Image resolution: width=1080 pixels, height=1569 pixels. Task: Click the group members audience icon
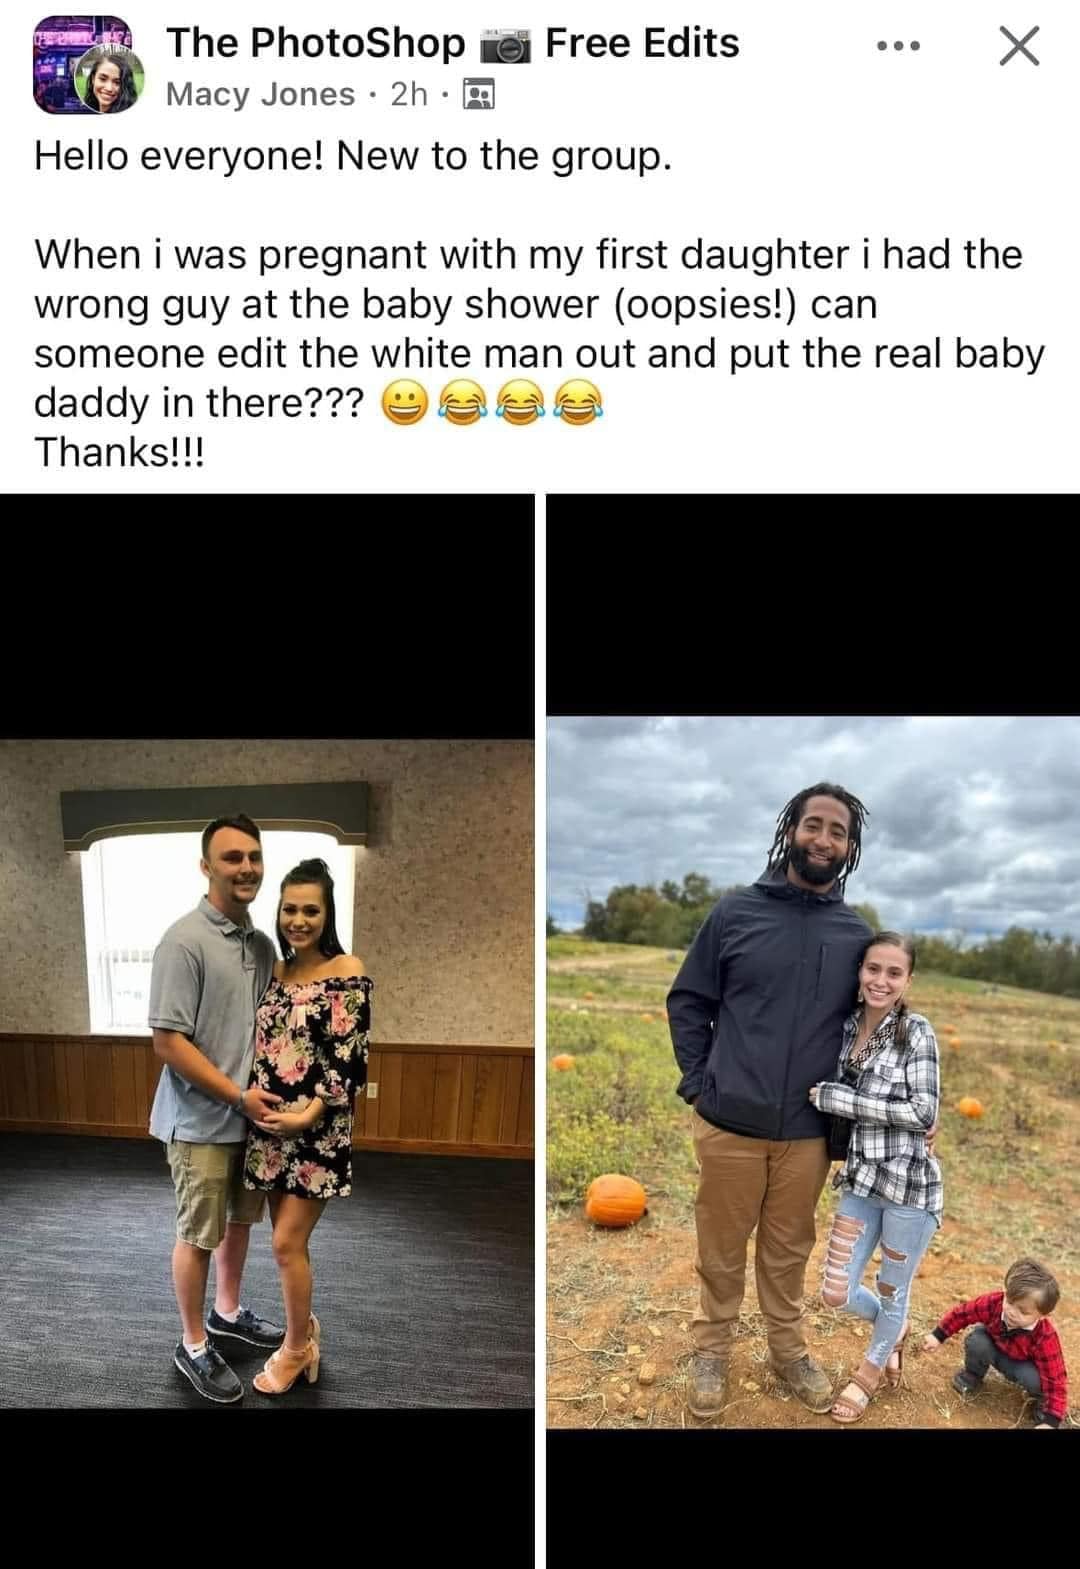[479, 95]
